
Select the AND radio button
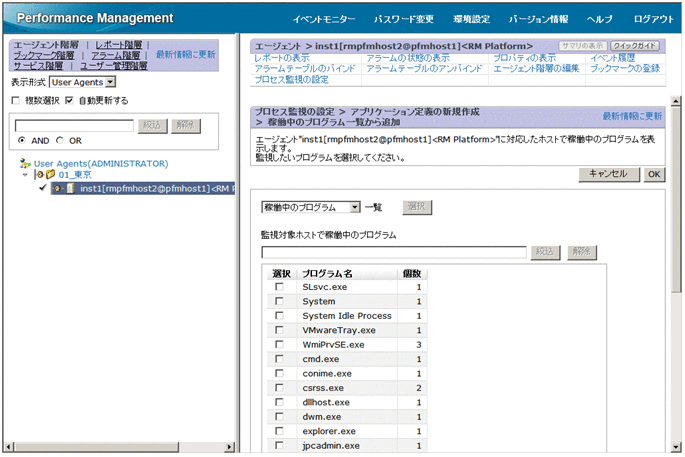[21, 140]
